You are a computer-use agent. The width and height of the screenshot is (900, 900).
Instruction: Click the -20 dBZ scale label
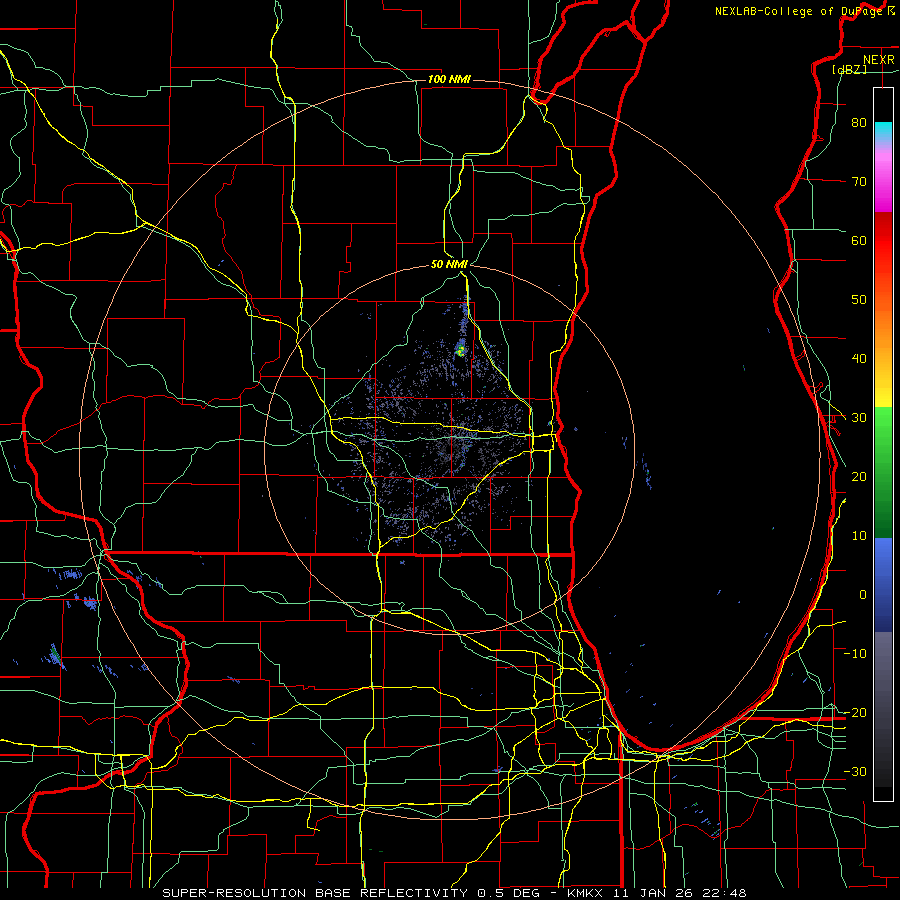coord(855,713)
